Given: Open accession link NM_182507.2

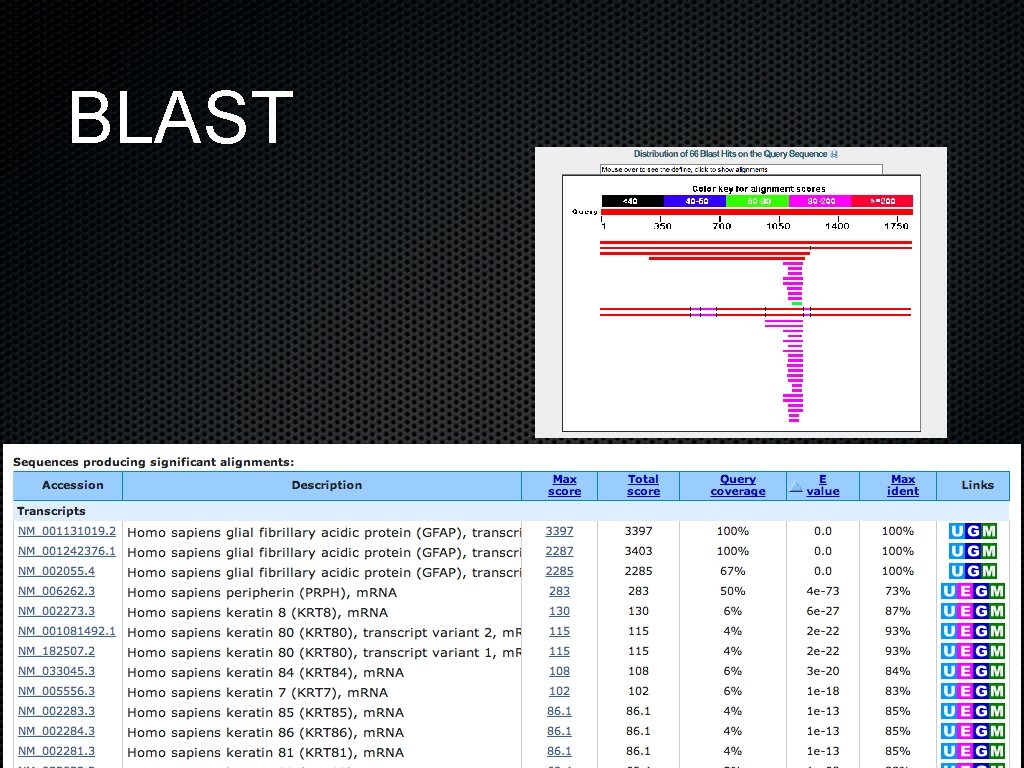Looking at the screenshot, I should coord(56,651).
